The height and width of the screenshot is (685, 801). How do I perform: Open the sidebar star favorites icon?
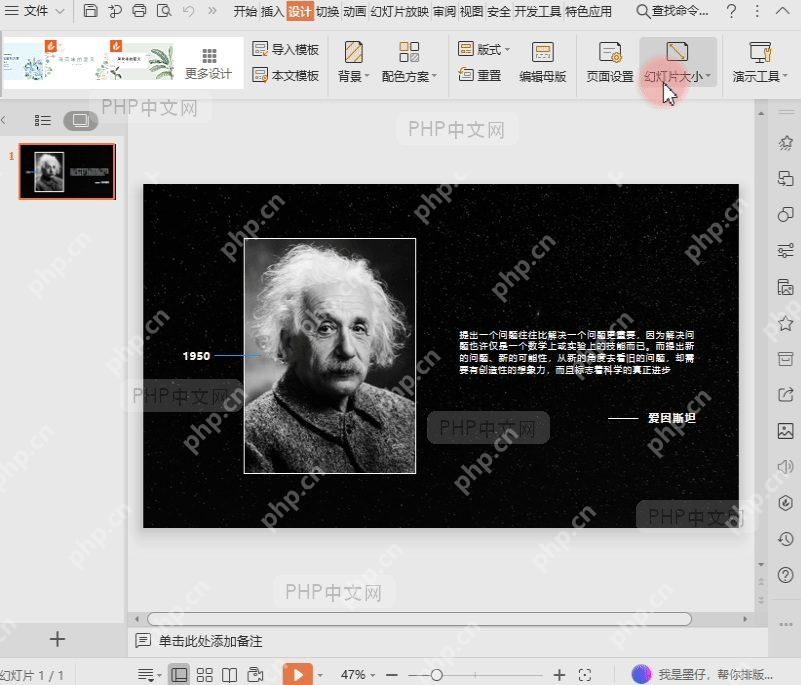pyautogui.click(x=785, y=323)
